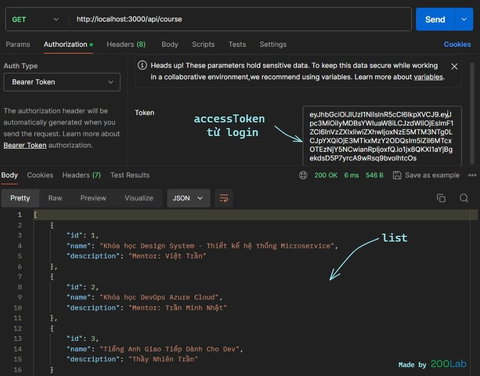Click the Design System course name line
This screenshot has width=480, height=376.
202,246
